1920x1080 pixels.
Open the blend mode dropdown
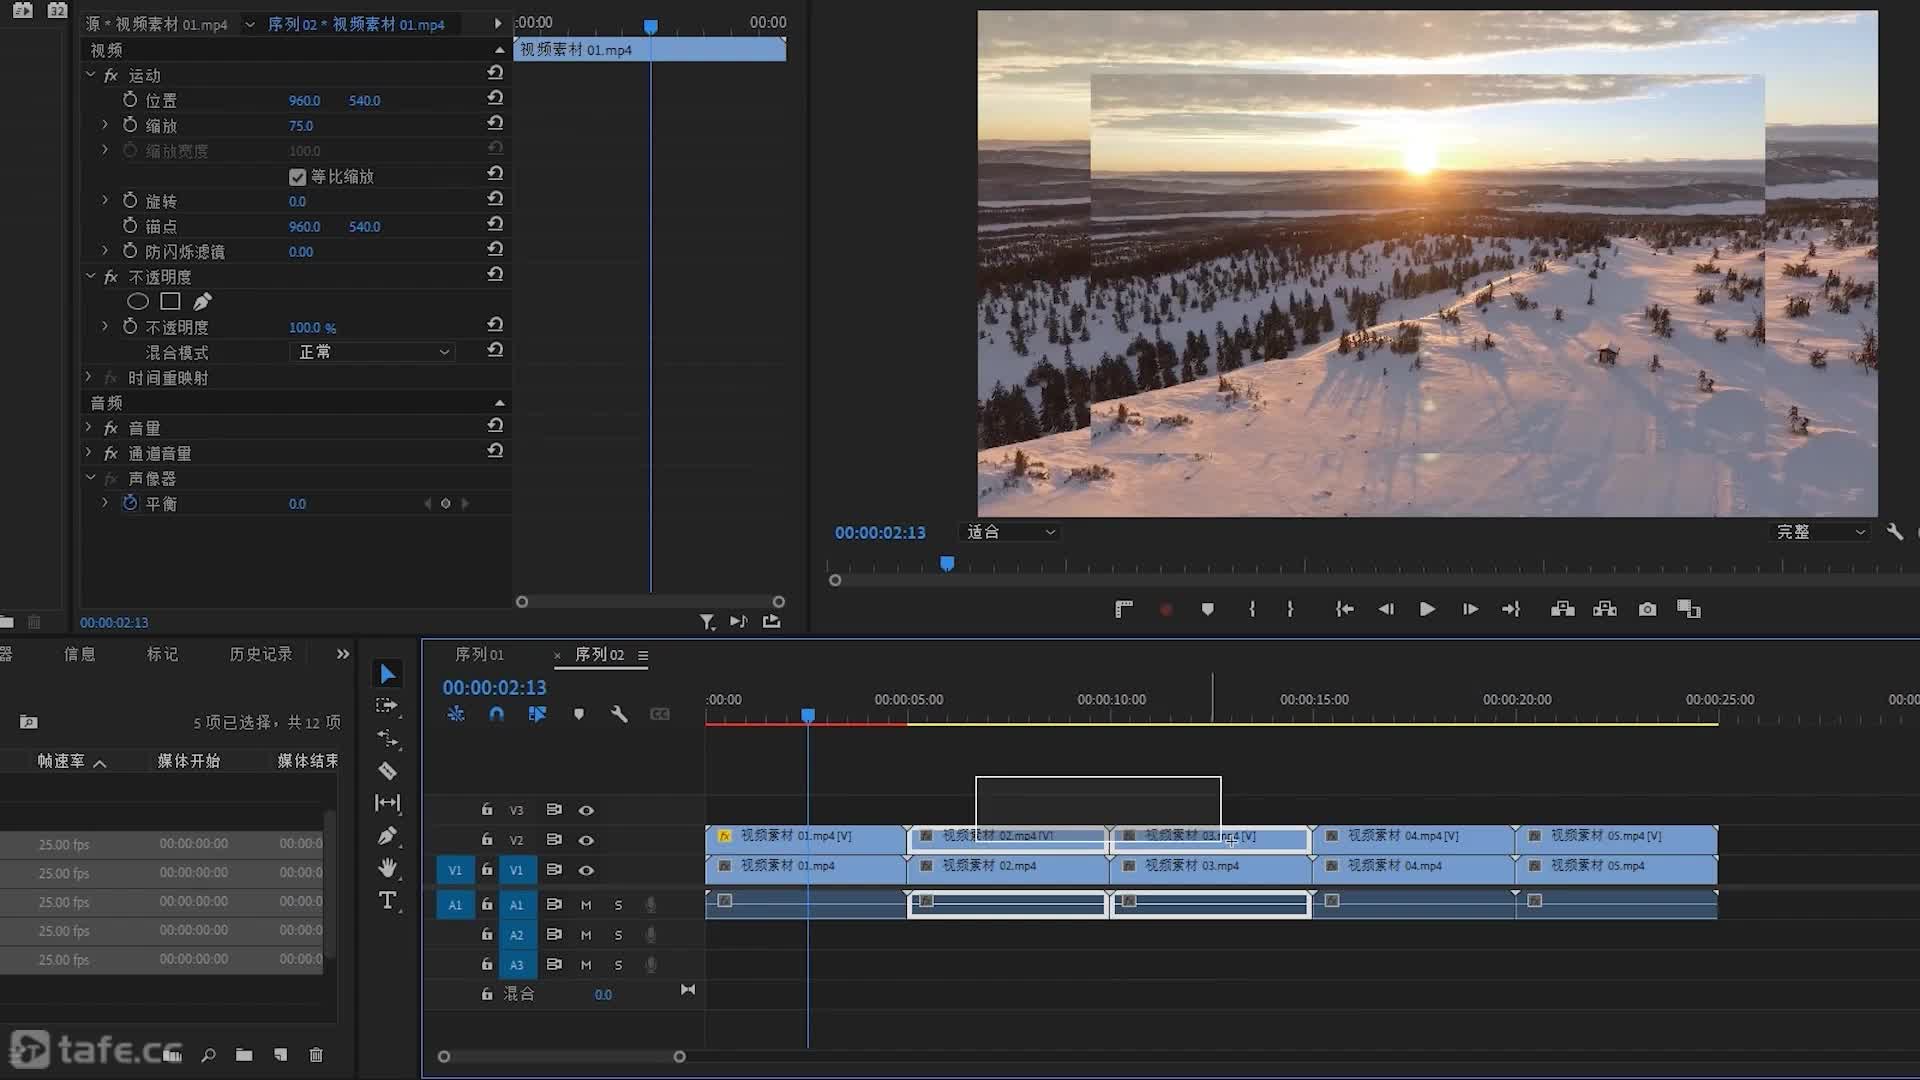(x=372, y=352)
